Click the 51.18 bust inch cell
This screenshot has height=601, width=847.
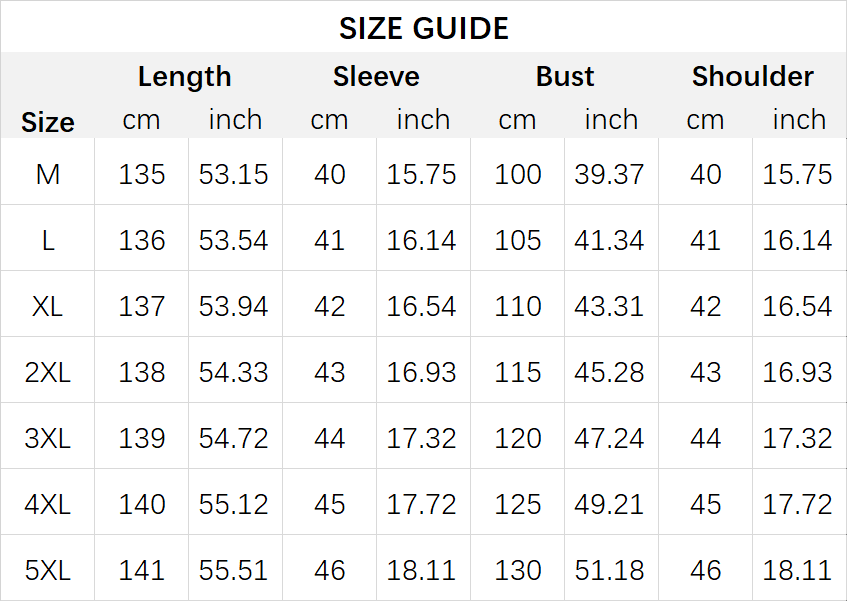(609, 571)
